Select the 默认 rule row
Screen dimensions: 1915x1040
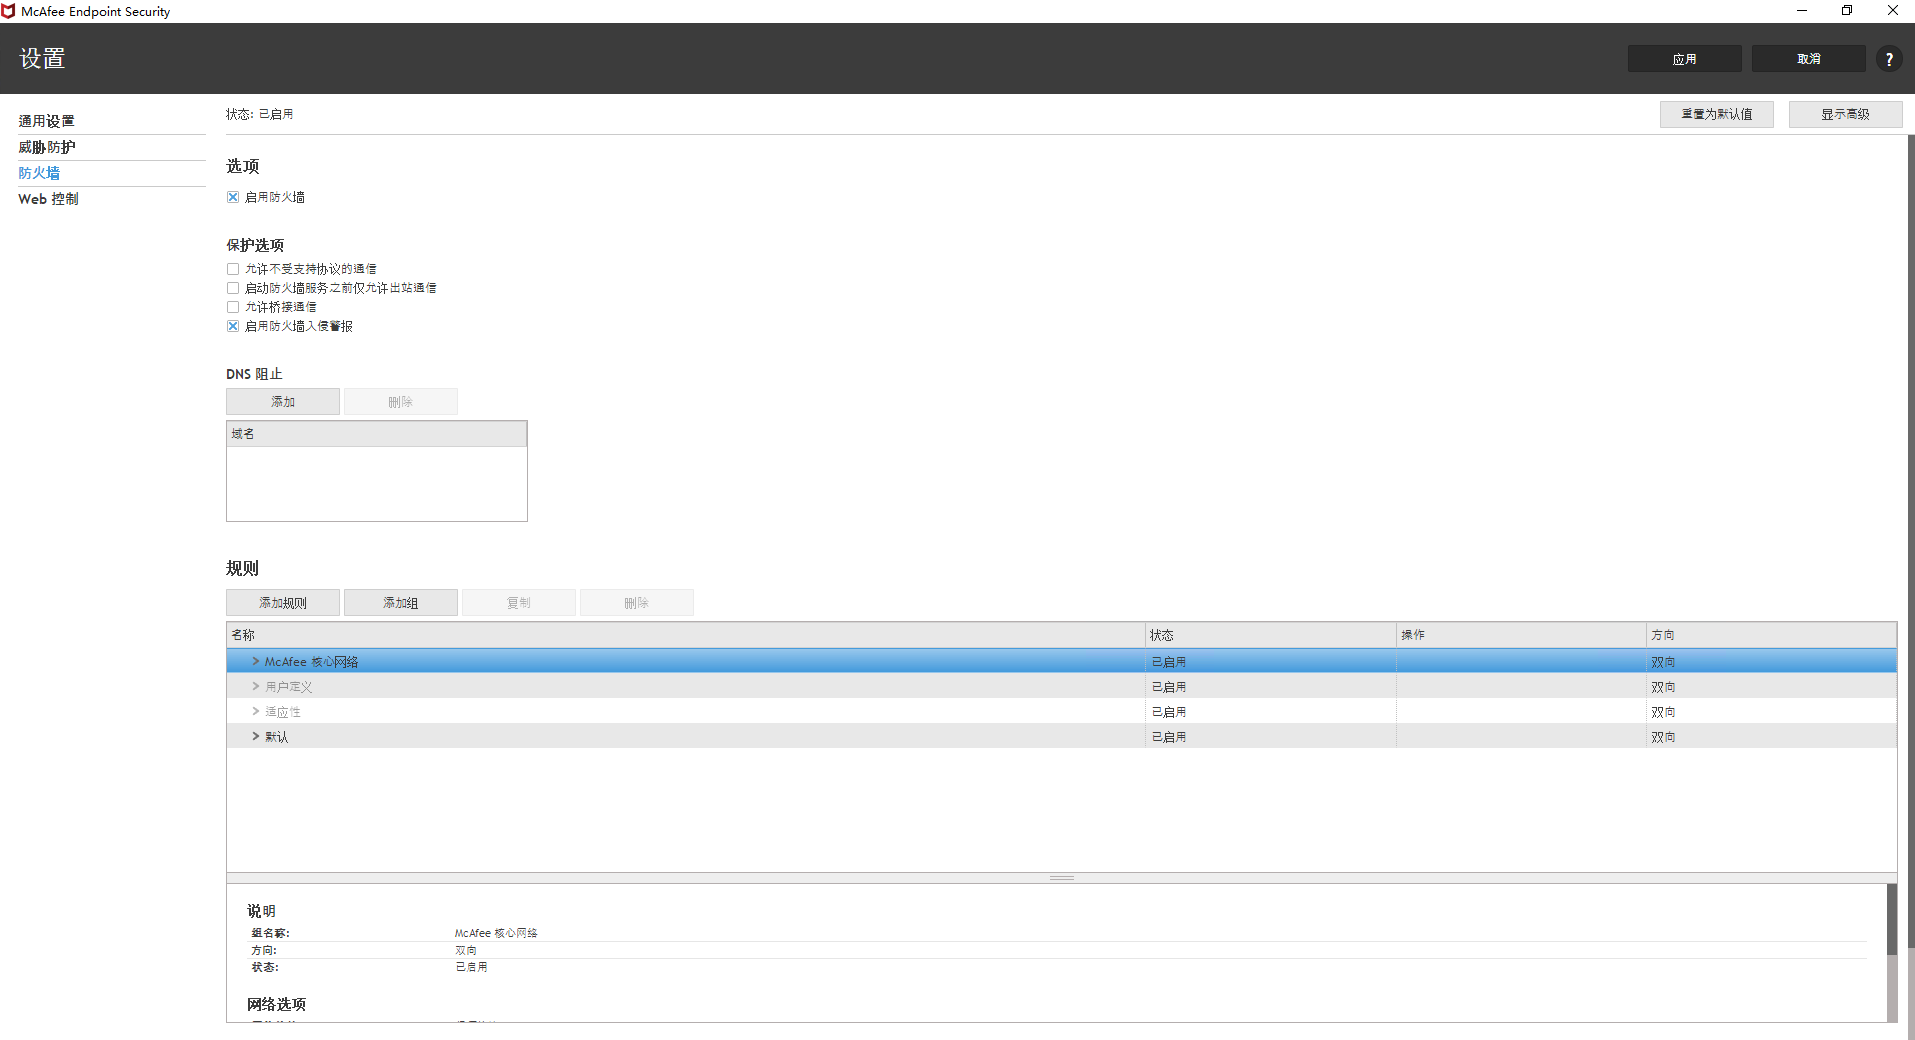(1061, 736)
